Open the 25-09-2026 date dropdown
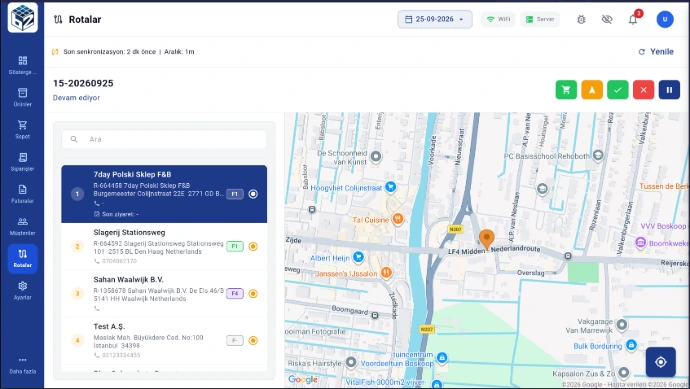690x389 pixels. point(435,19)
